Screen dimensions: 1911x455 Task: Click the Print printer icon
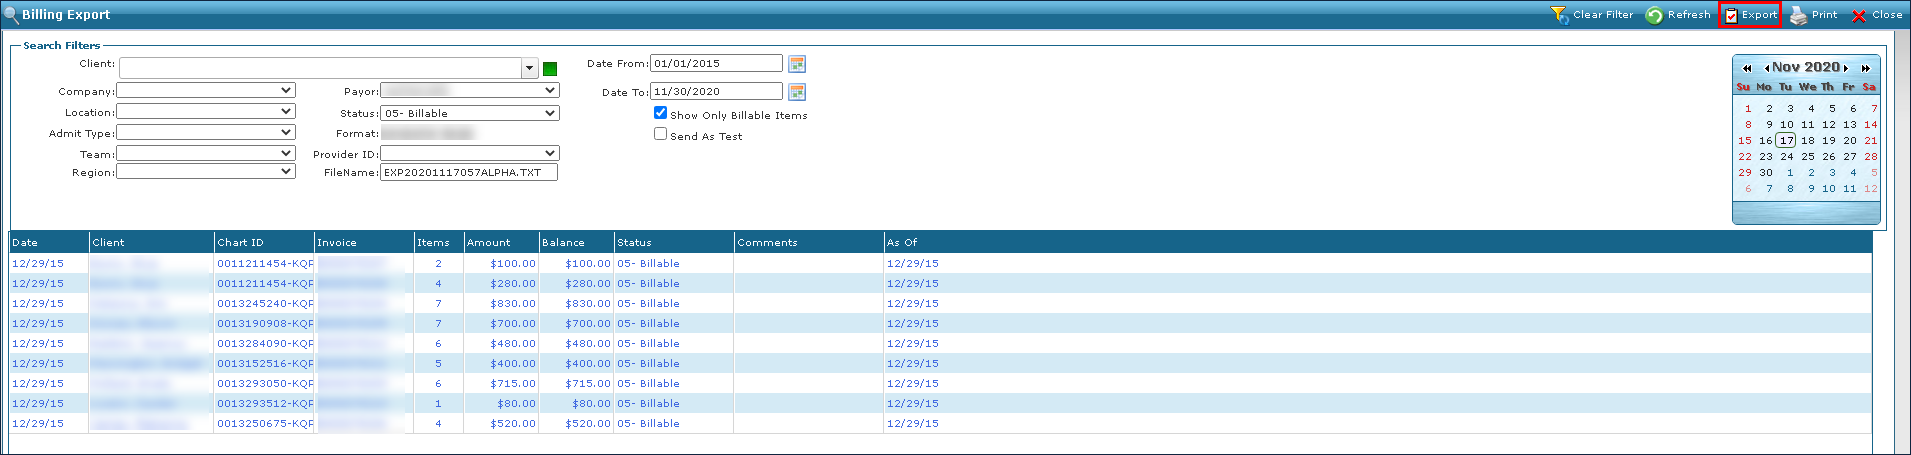(x=1798, y=15)
